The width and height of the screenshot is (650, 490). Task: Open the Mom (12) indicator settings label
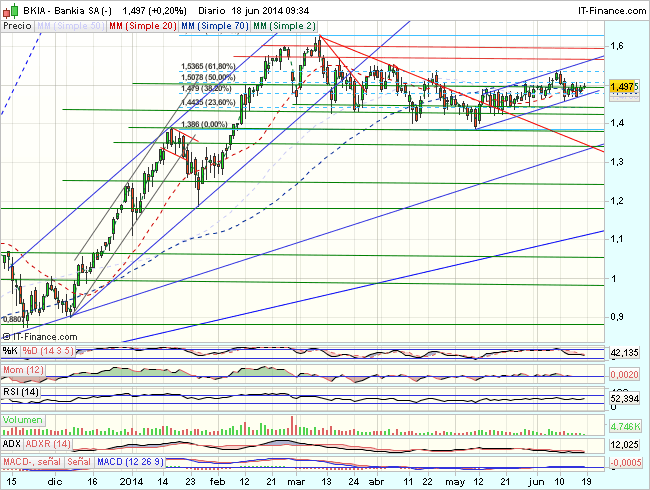(21, 372)
